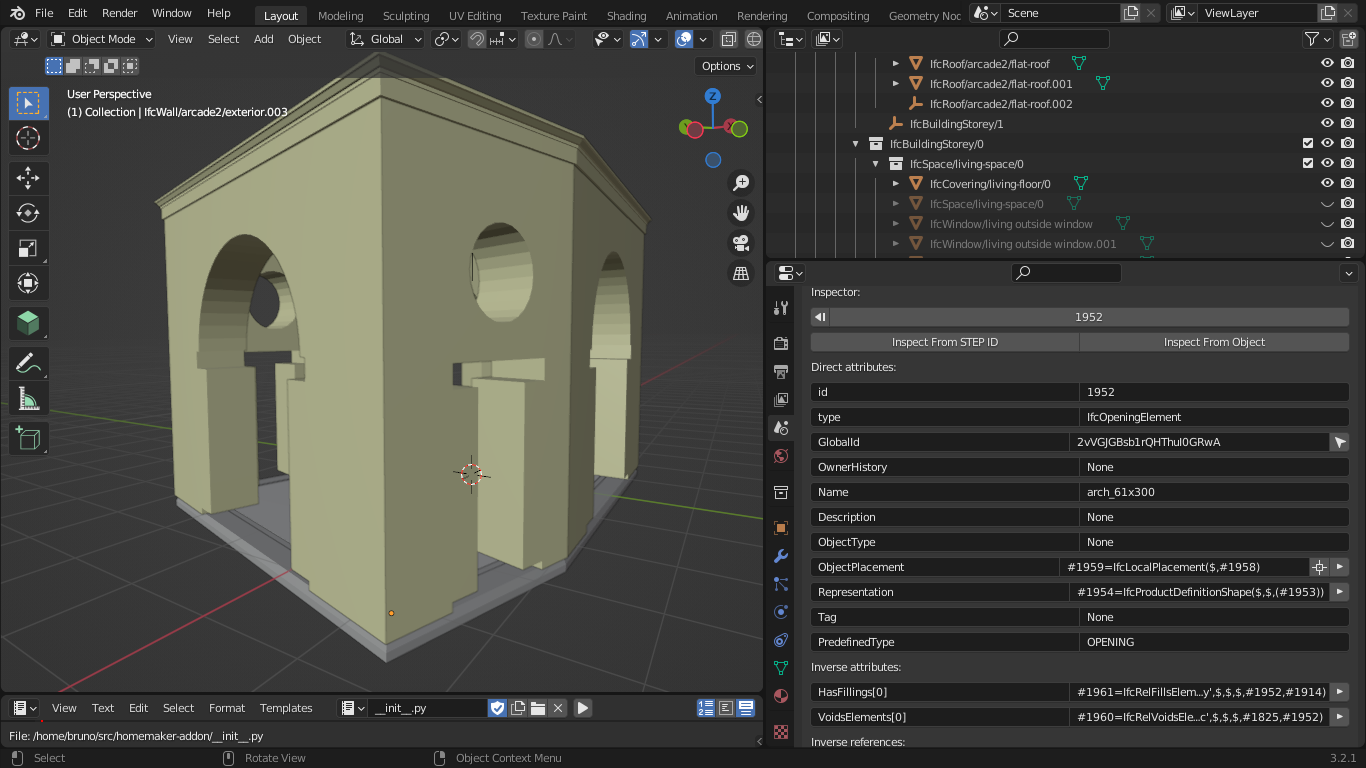This screenshot has width=1366, height=768.
Task: Click Inspect From STEP ID button
Action: (944, 342)
